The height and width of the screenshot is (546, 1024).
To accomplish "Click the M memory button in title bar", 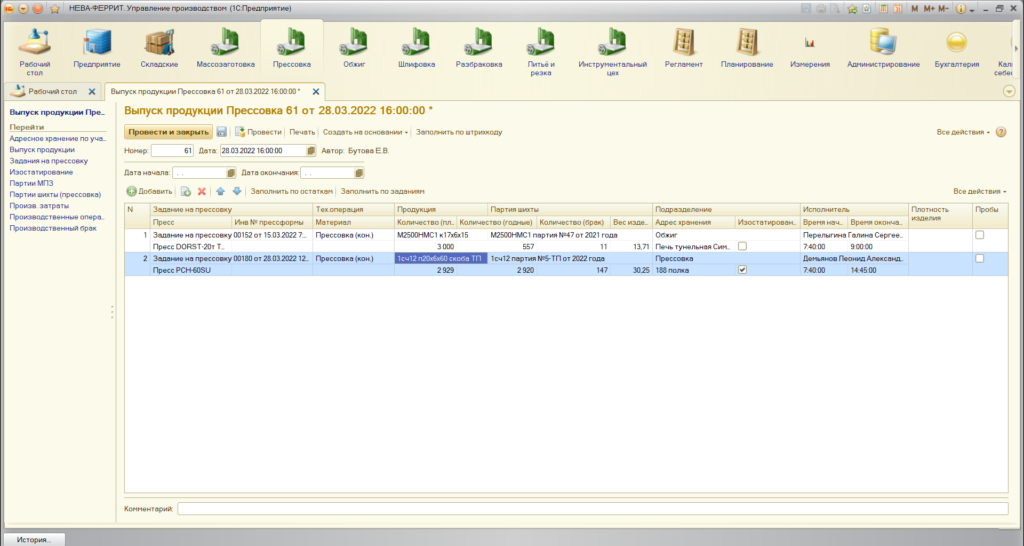I will click(x=914, y=8).
